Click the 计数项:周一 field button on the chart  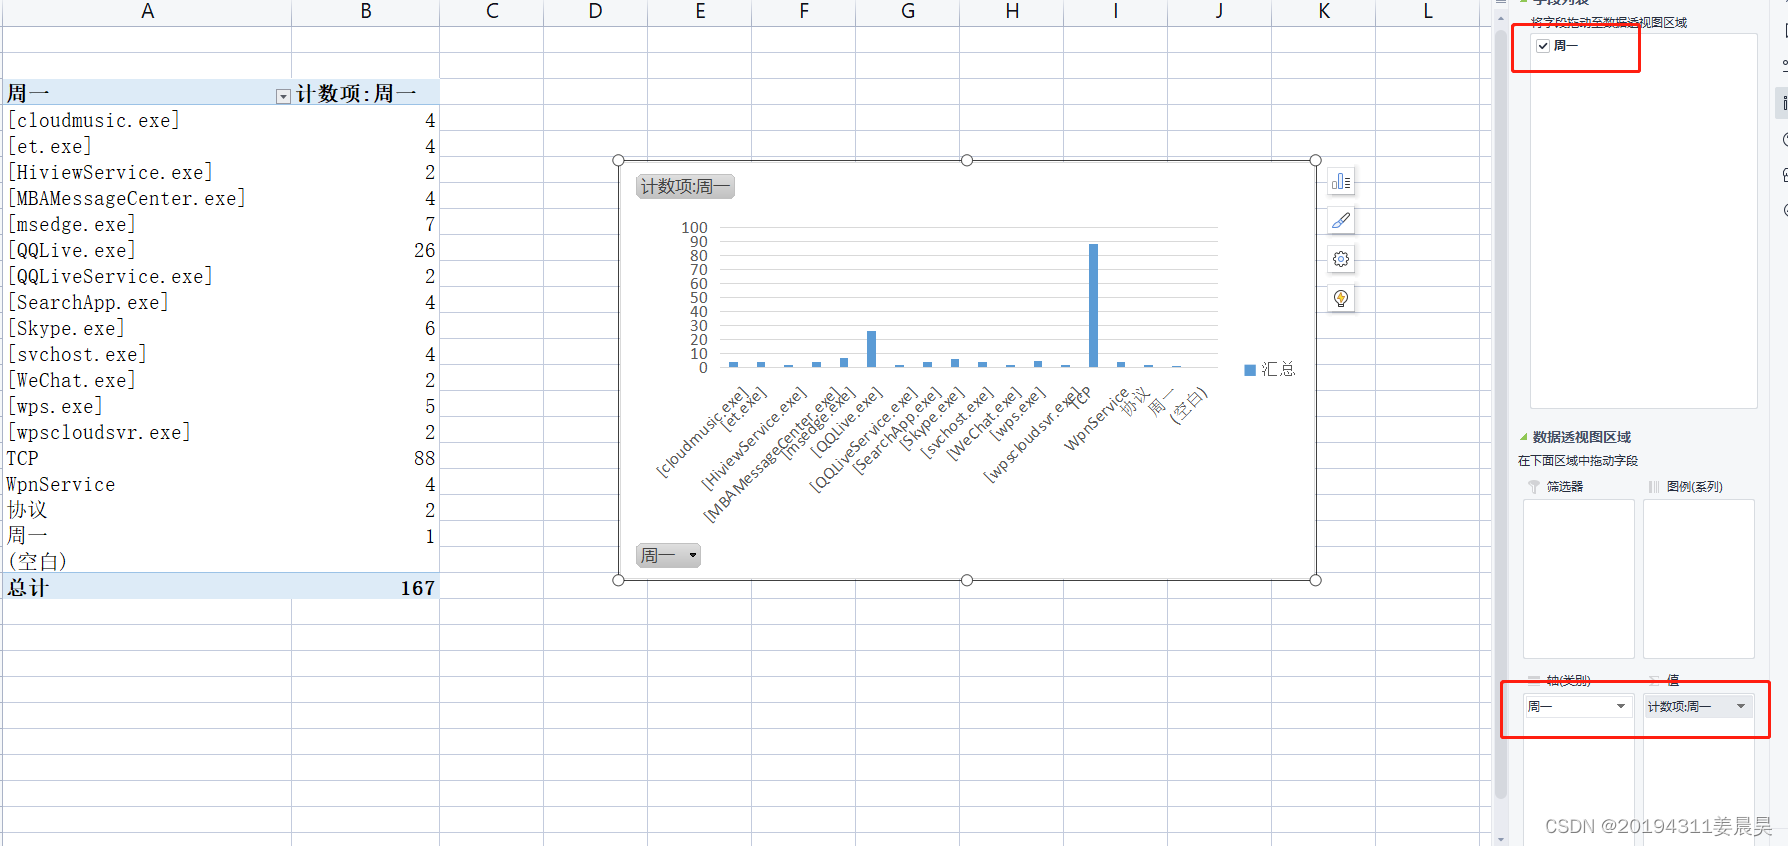pos(685,187)
